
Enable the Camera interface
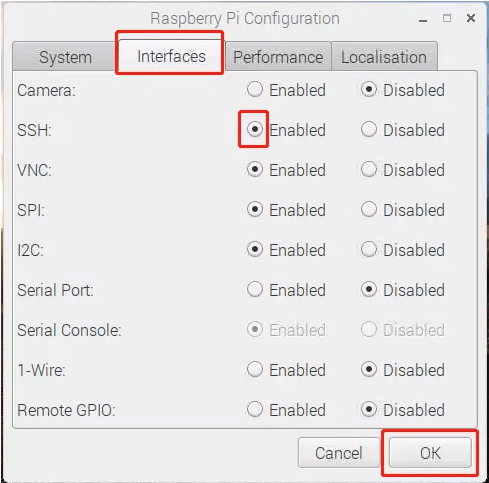255,89
